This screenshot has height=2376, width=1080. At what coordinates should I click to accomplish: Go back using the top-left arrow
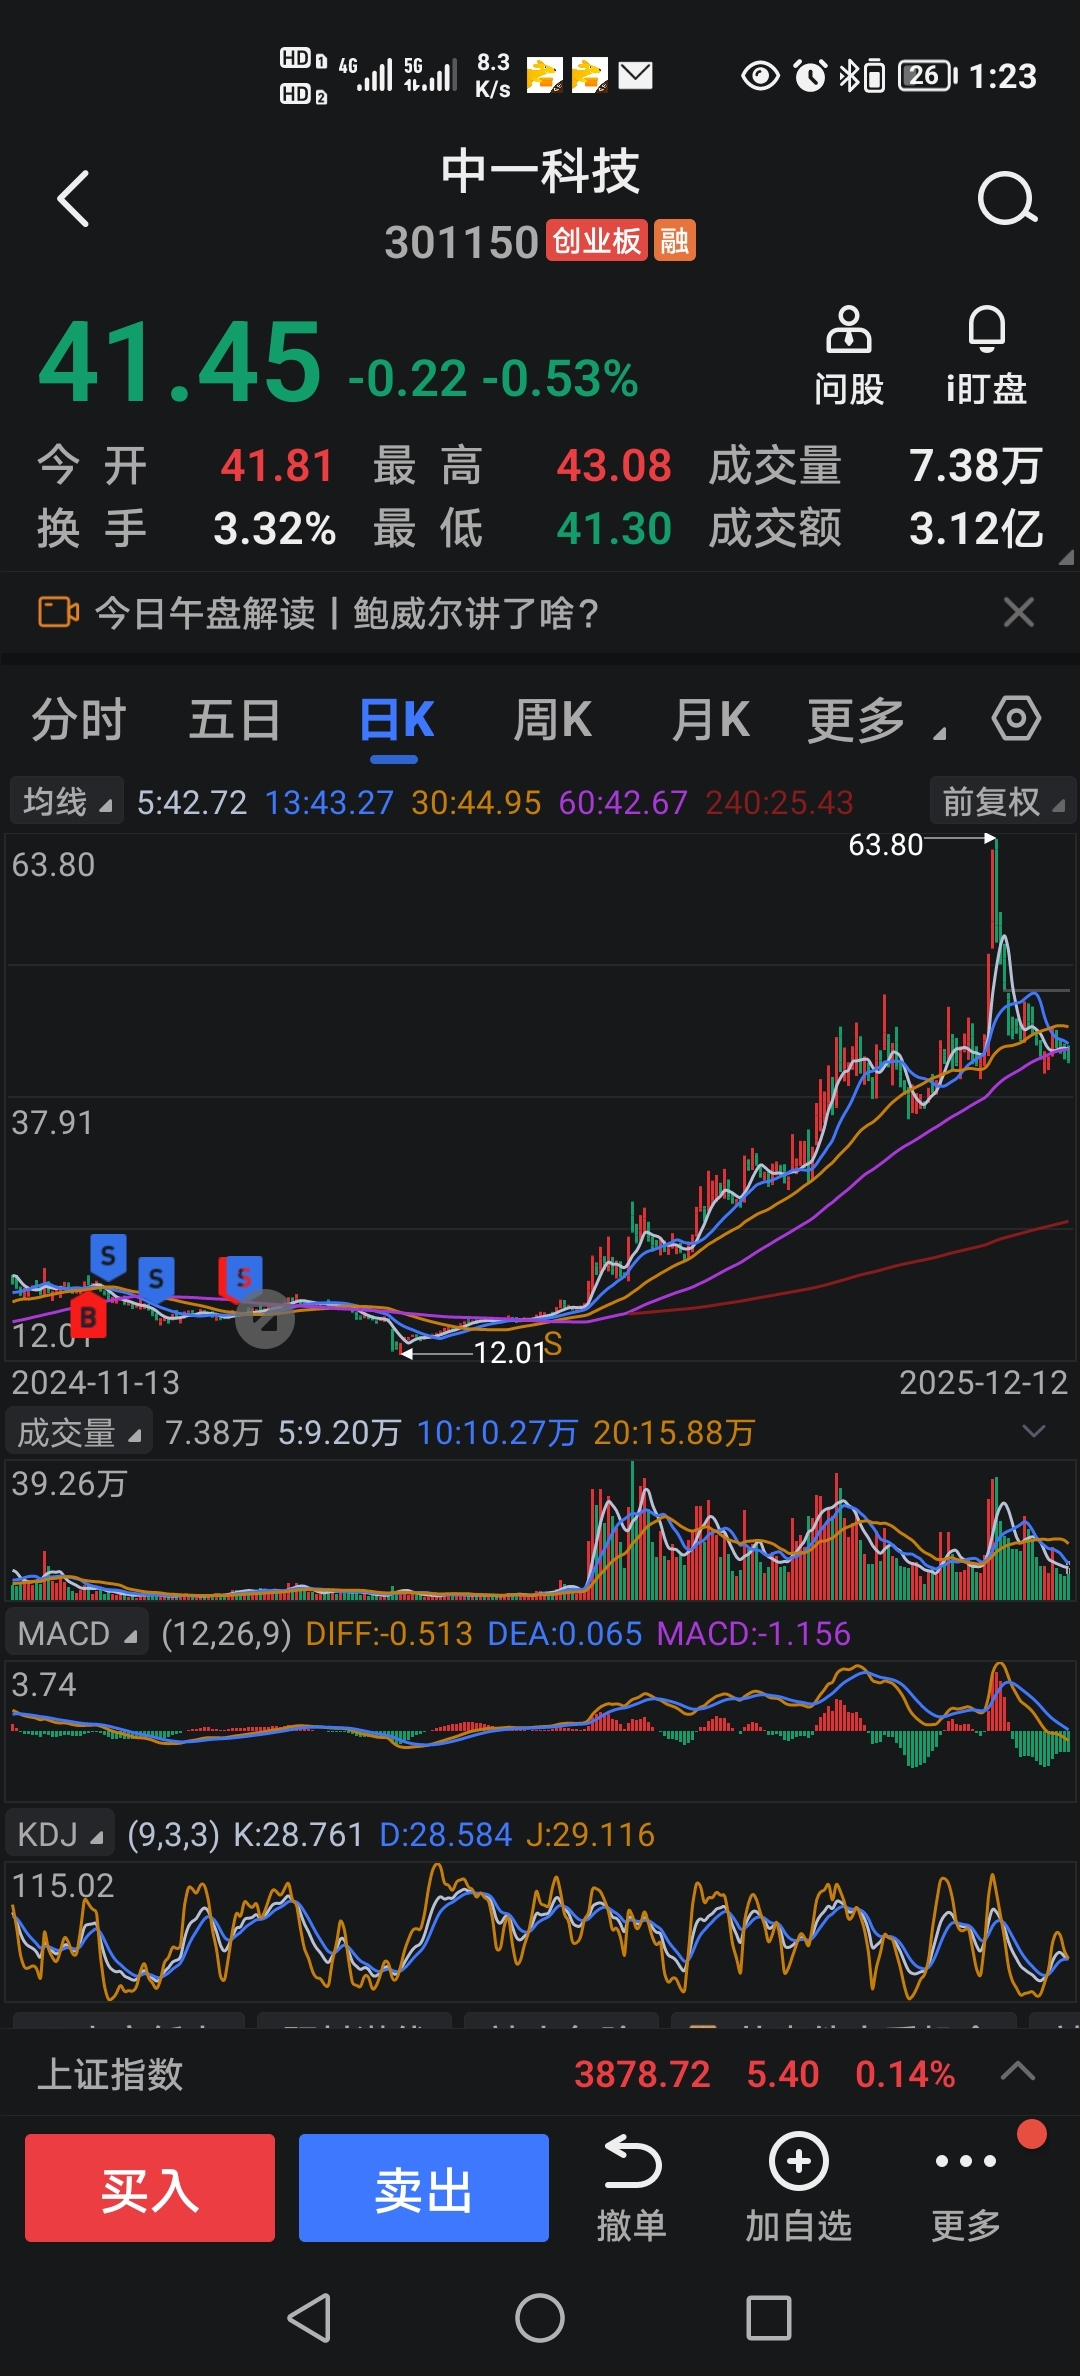point(74,199)
